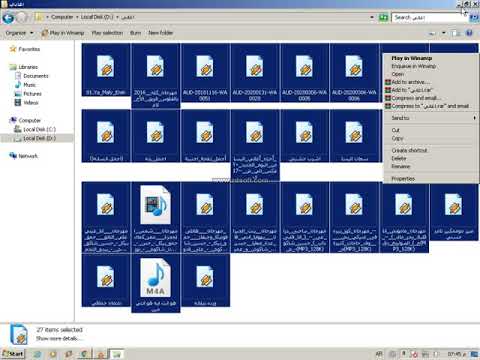
Task: Create a New folder from toolbar
Action: click(160, 33)
